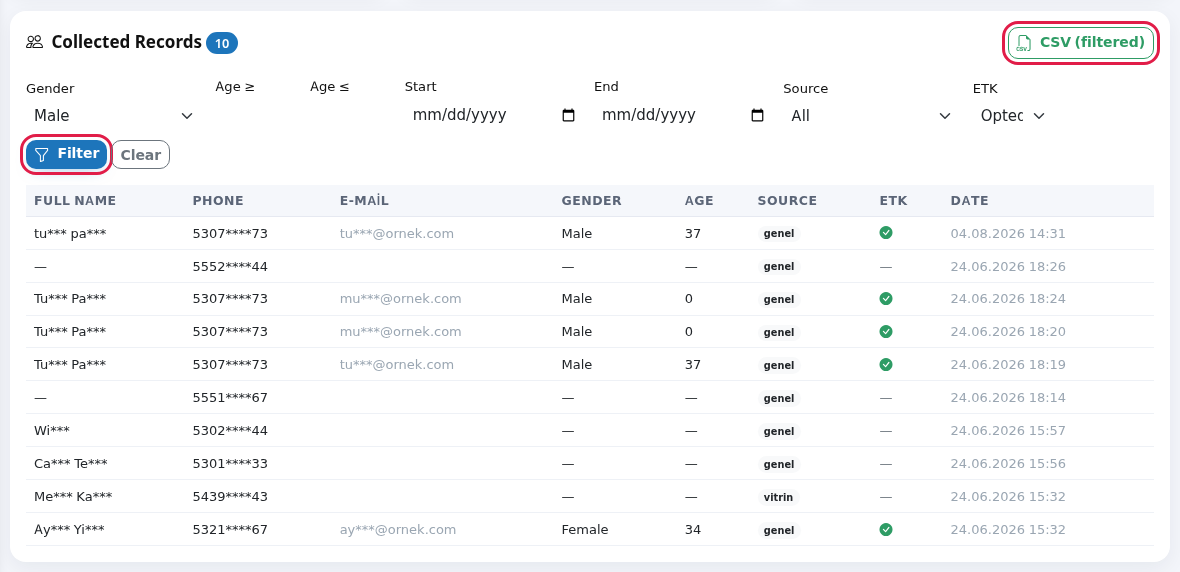
Task: Click the date 24.06.2026 15:57
Action: tap(1008, 431)
